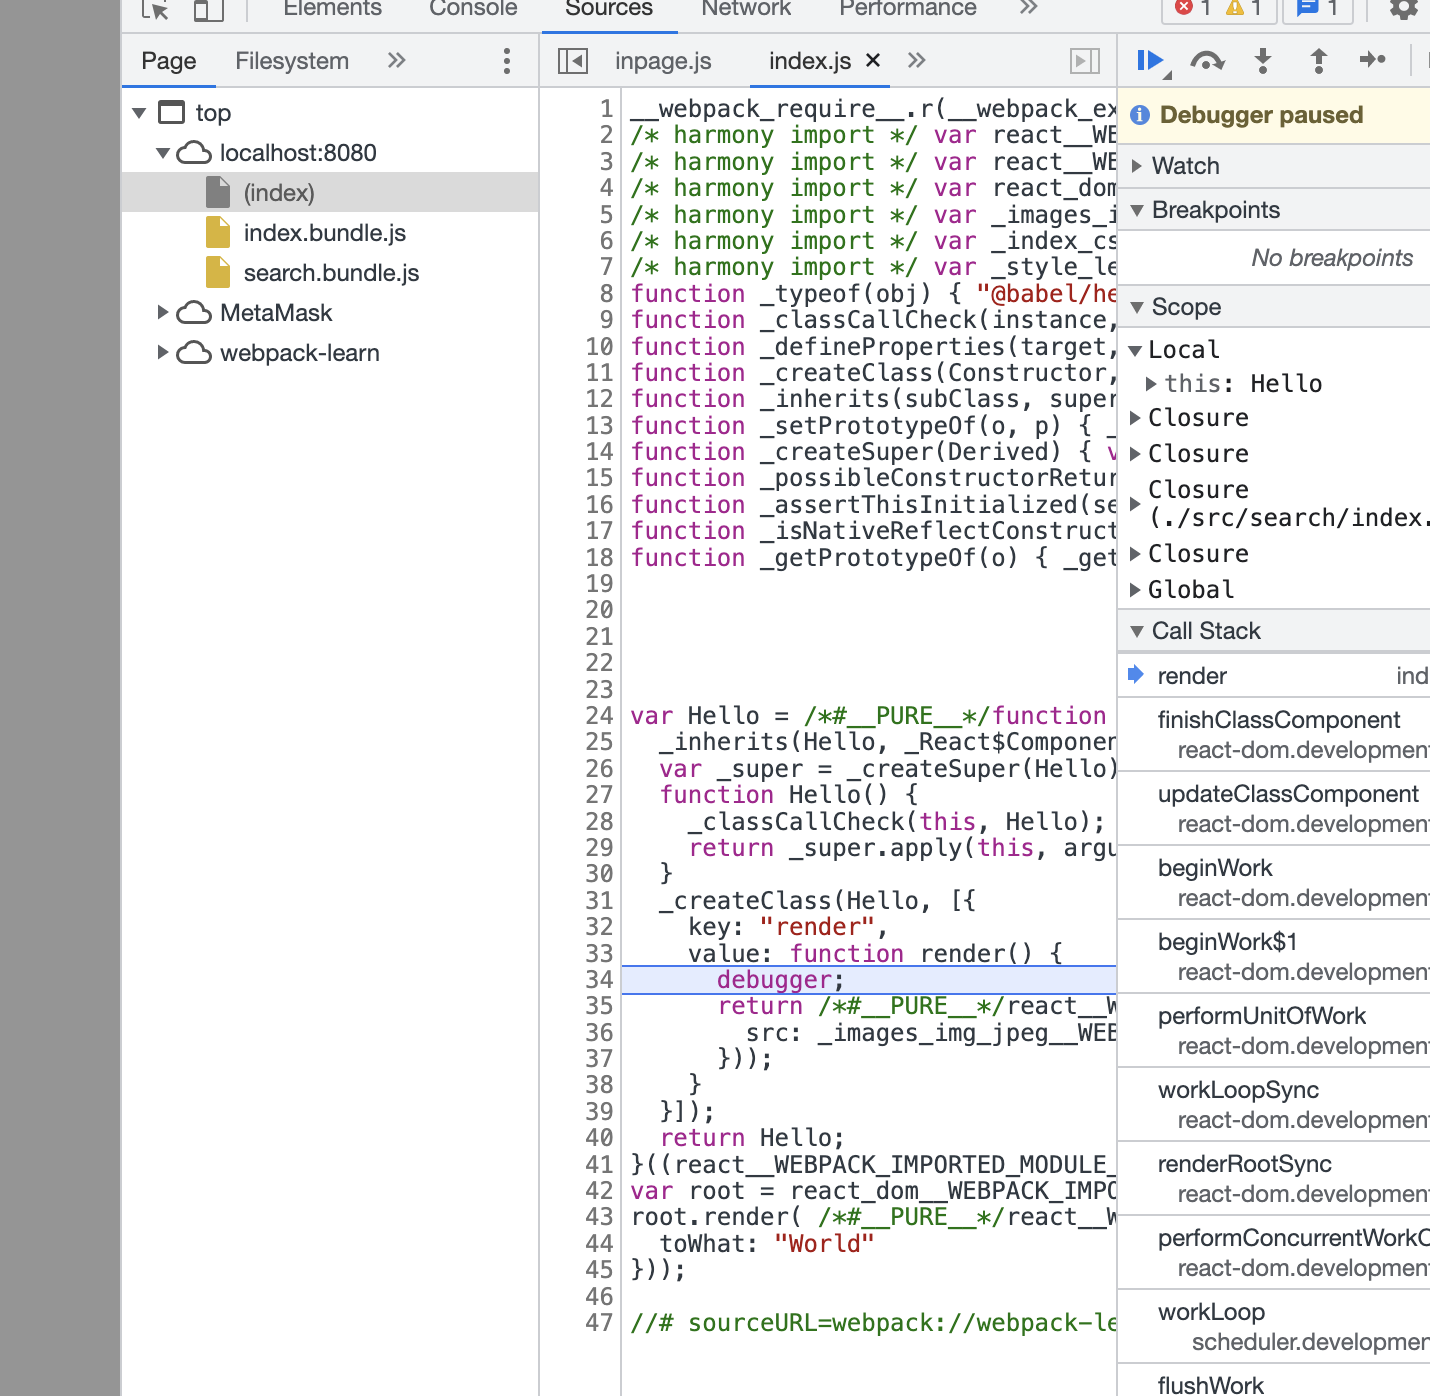Select the updateClassComponent stack frame
Screen dimensions: 1430x1396
point(1274,808)
